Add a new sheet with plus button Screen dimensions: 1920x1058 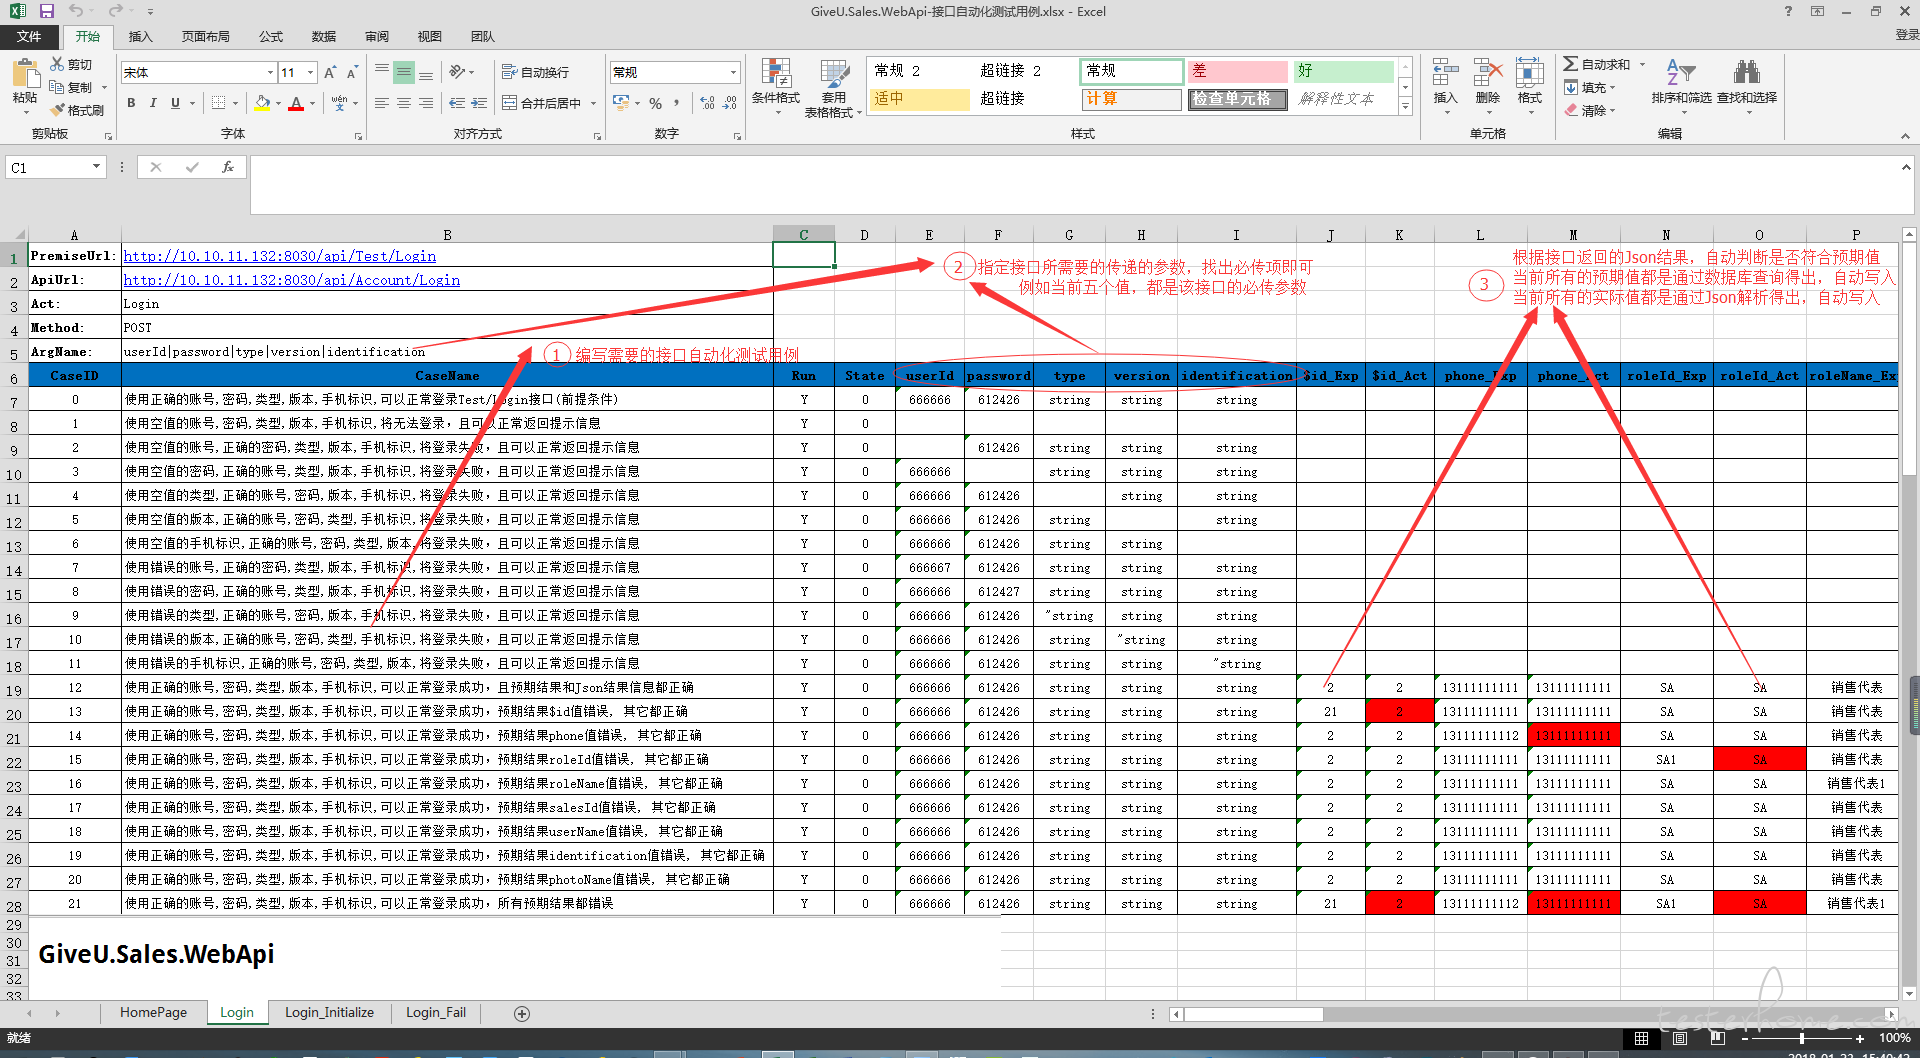pyautogui.click(x=522, y=1014)
